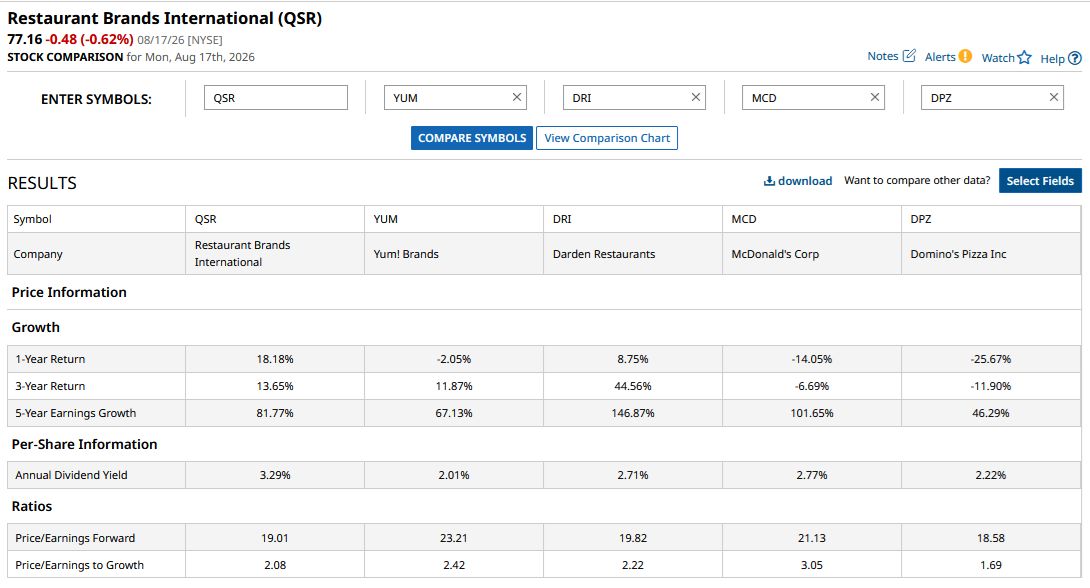Select the 1-Year Return row label
The width and height of the screenshot is (1090, 588).
50,359
